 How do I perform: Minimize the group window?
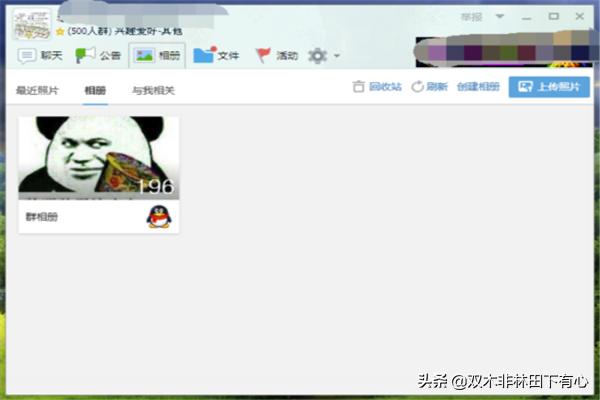(527, 18)
